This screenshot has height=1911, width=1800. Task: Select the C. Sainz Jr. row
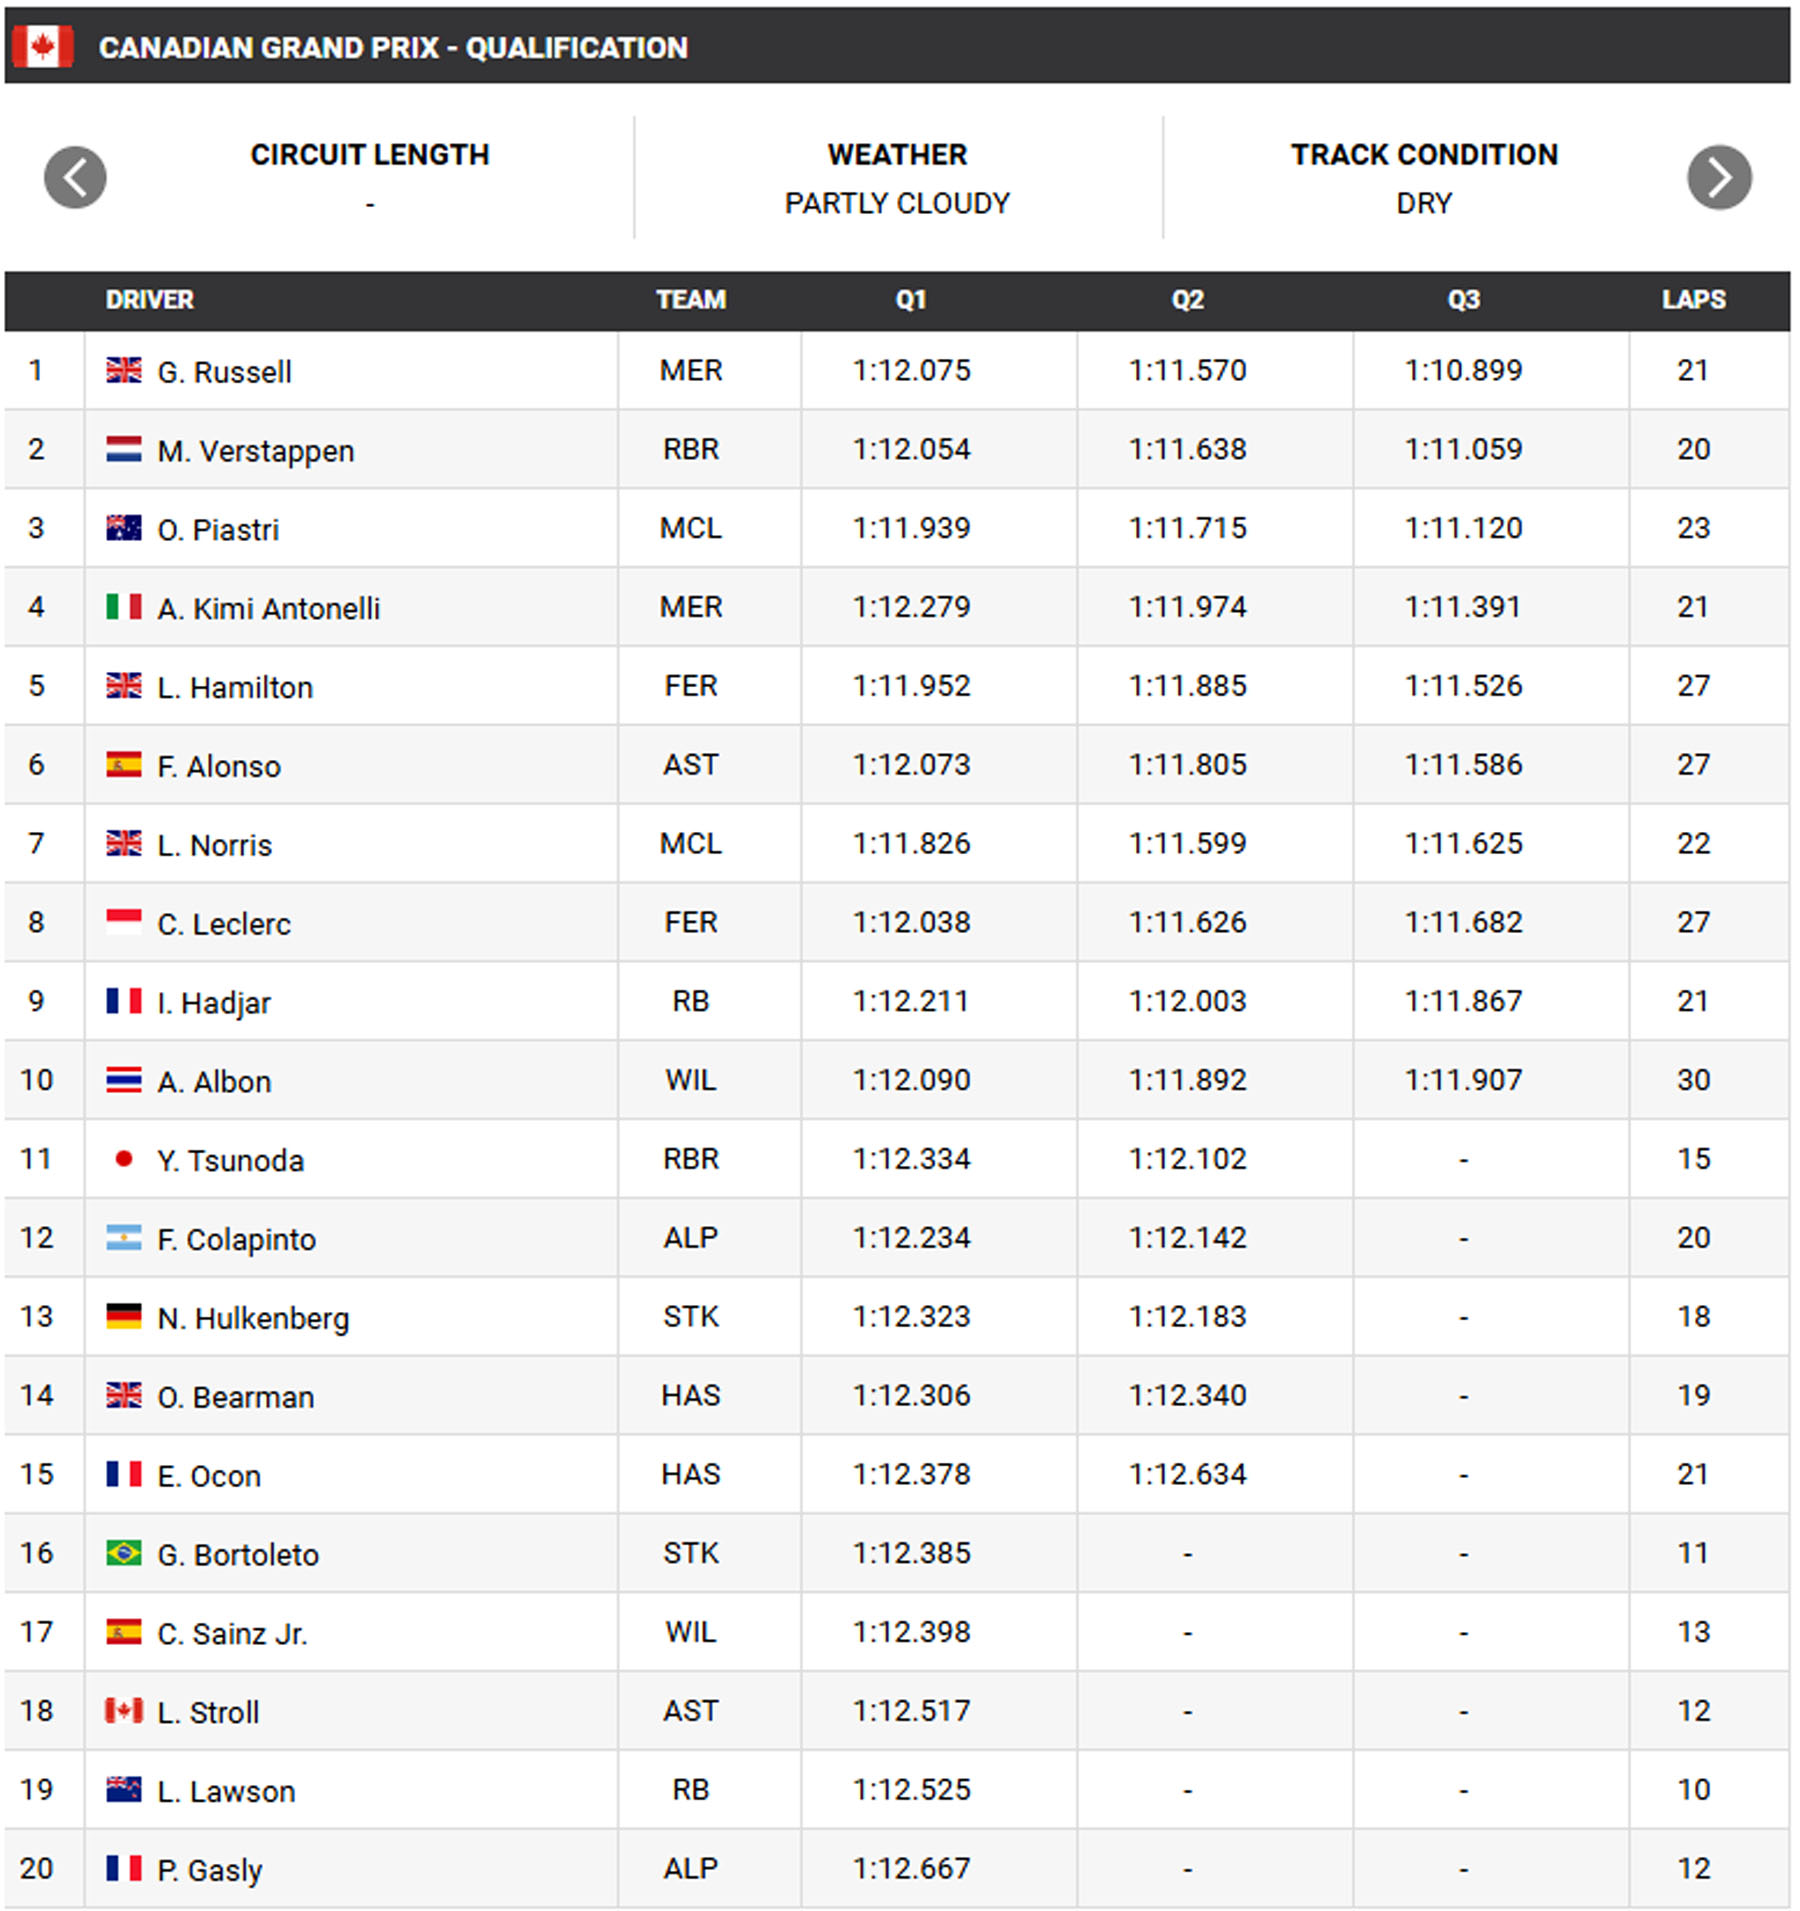(x=897, y=1632)
